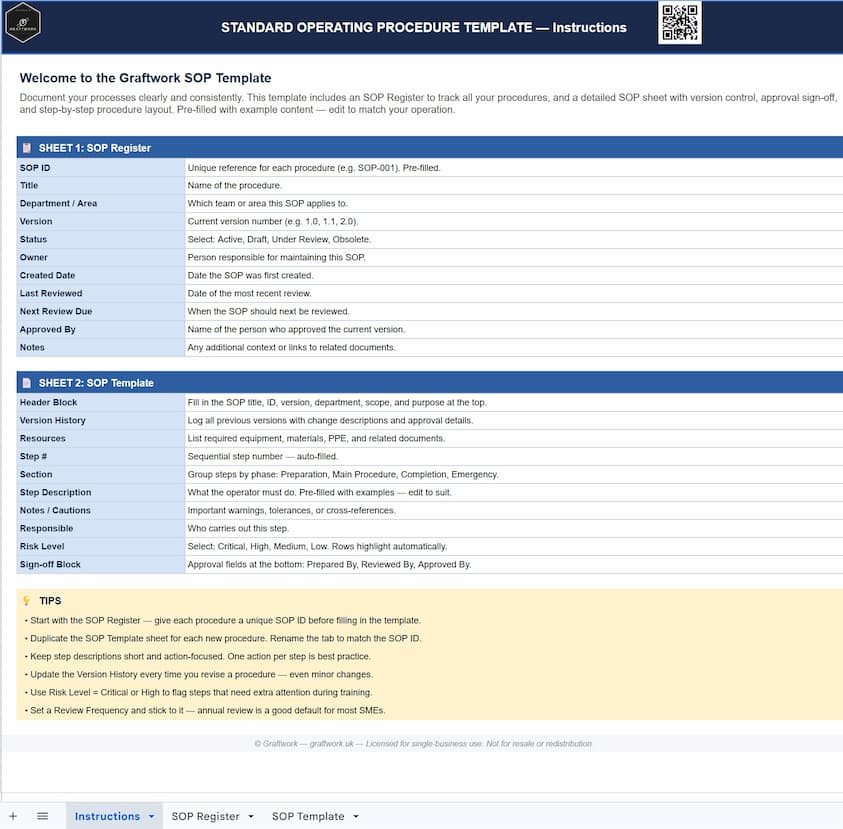Select the 'Owner' label cell
This screenshot has width=843, height=829.
click(x=101, y=258)
